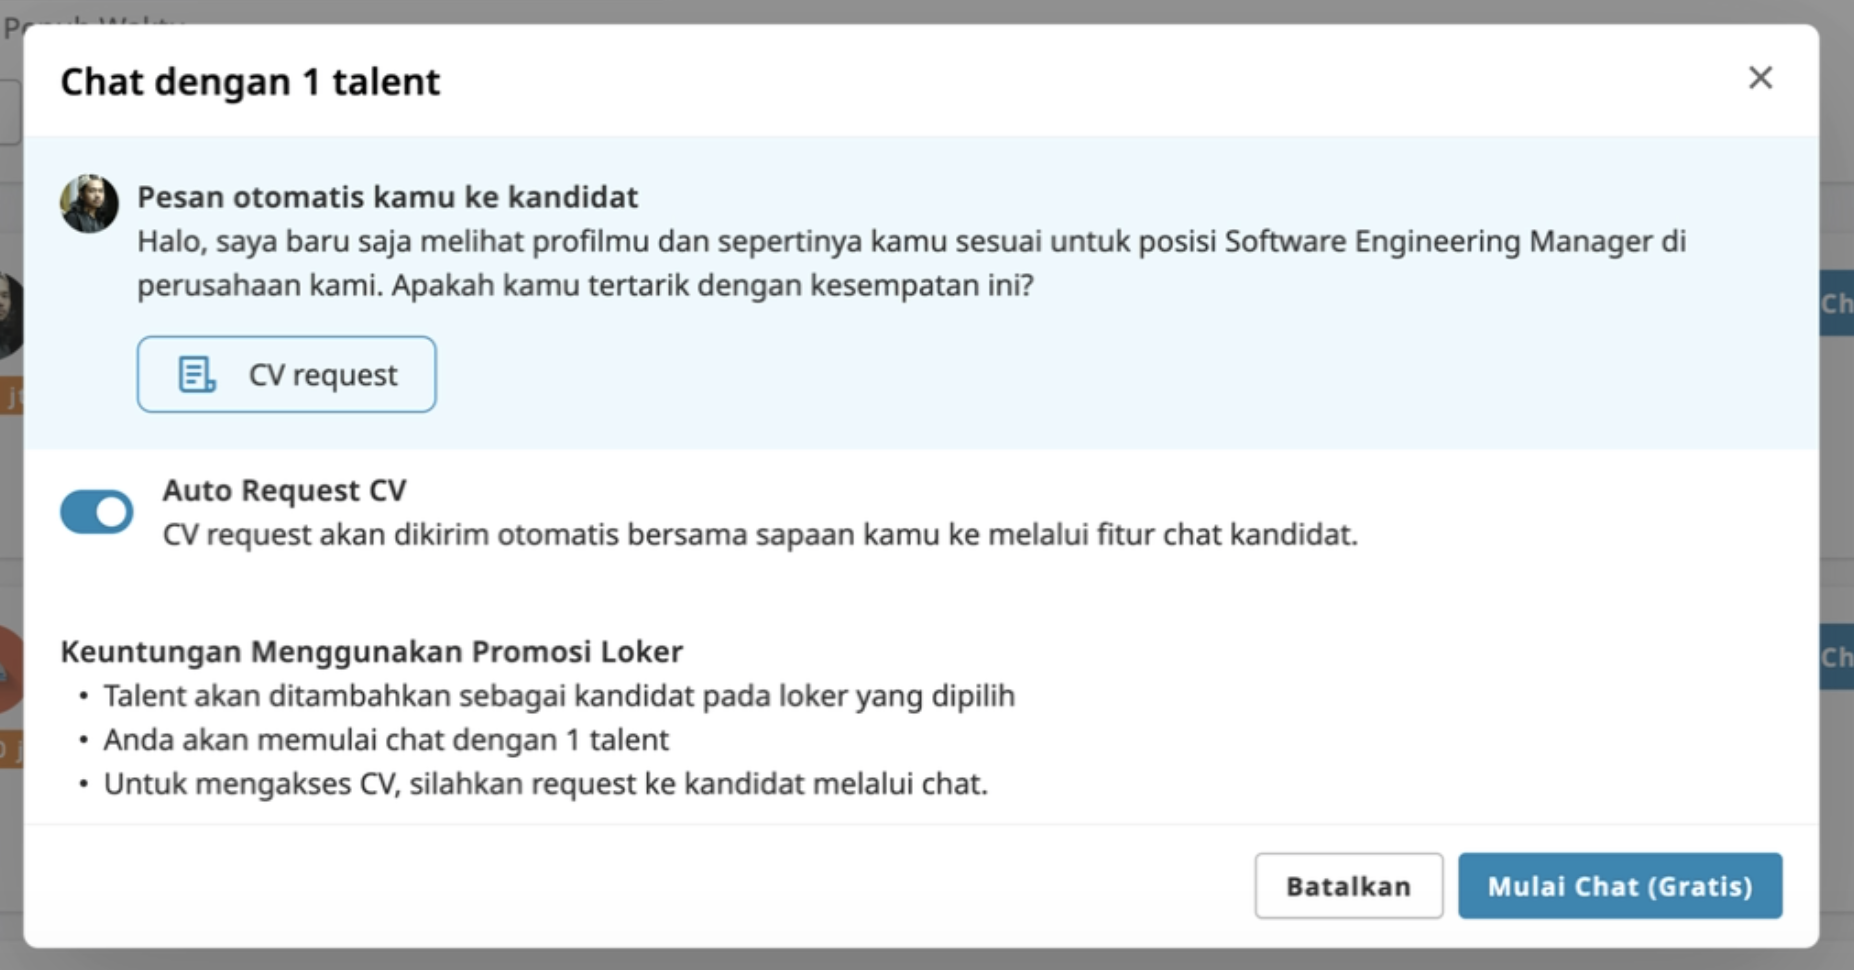Click bullet Untuk mengakses CV, silahkan request
The height and width of the screenshot is (970, 1854).
pos(545,784)
